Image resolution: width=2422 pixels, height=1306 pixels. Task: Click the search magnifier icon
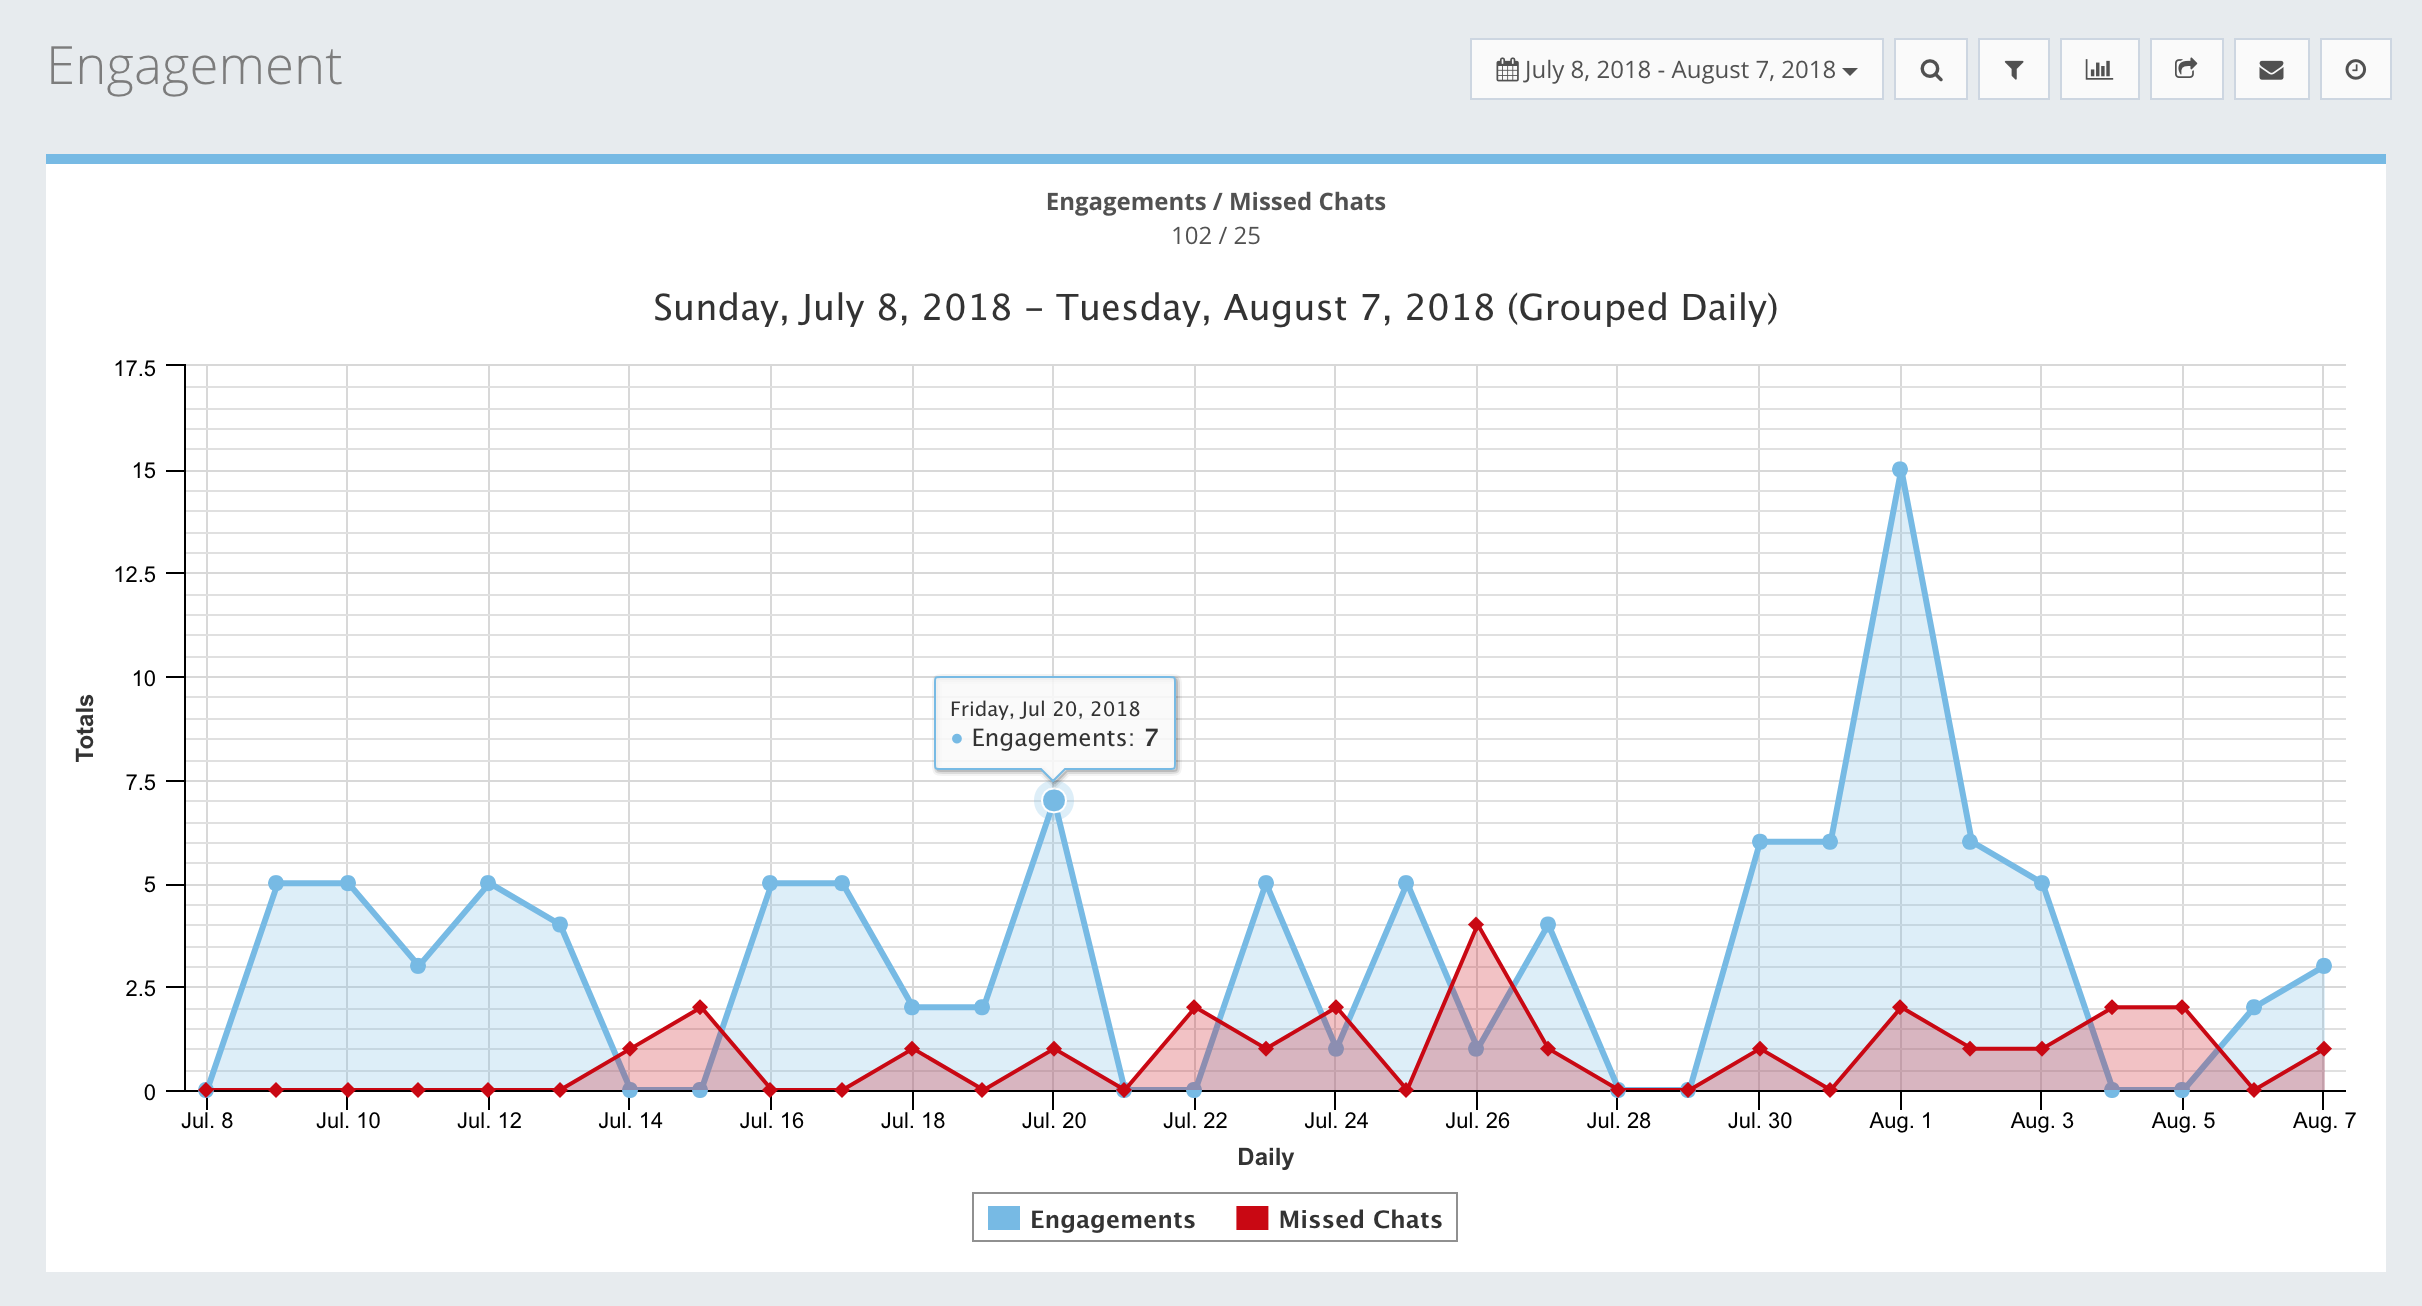point(1931,70)
